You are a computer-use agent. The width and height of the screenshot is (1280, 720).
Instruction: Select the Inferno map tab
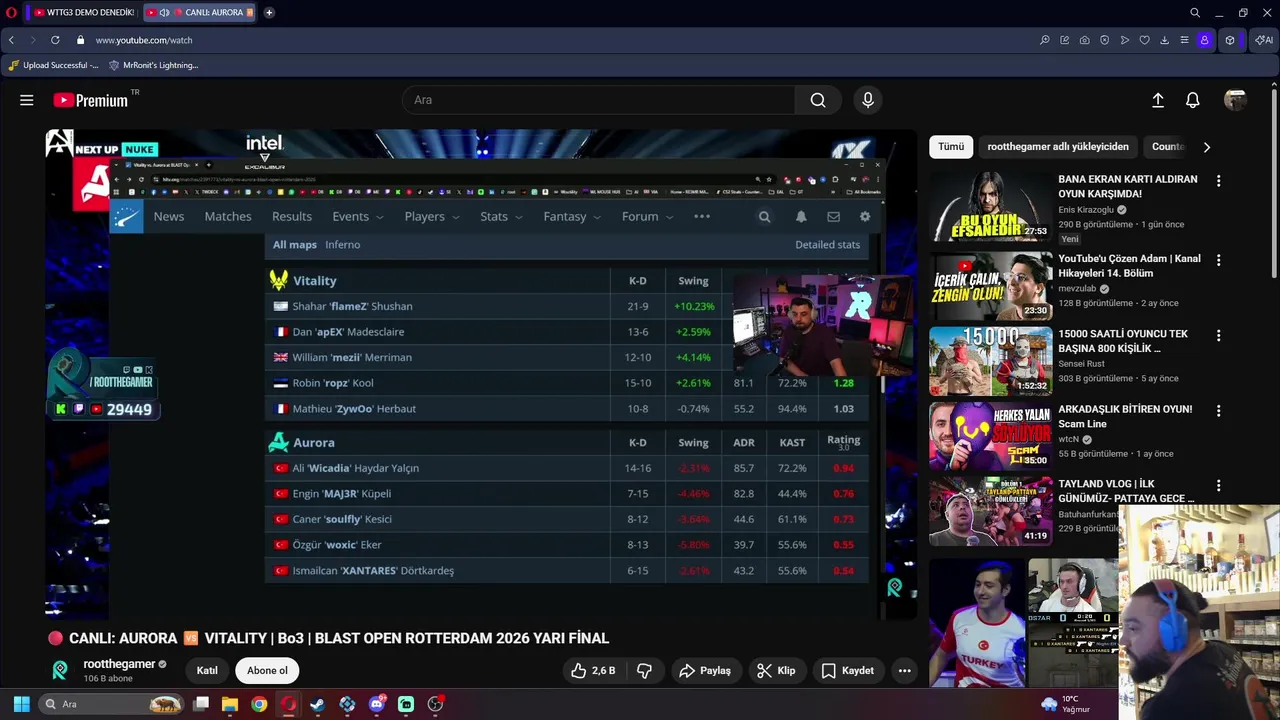pos(343,245)
